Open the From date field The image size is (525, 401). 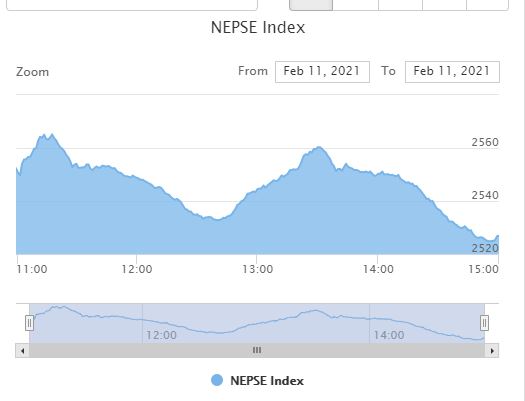coord(322,72)
